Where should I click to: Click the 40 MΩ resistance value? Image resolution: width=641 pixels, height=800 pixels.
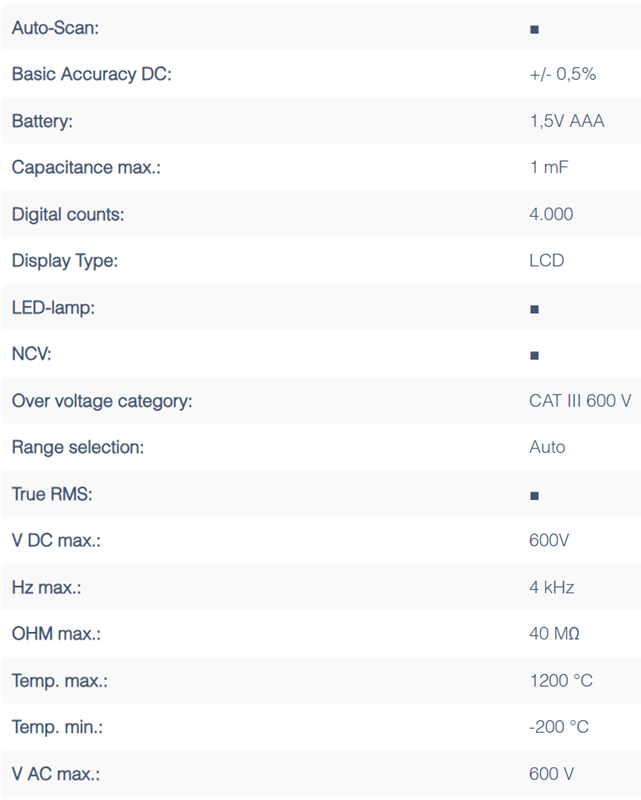554,634
